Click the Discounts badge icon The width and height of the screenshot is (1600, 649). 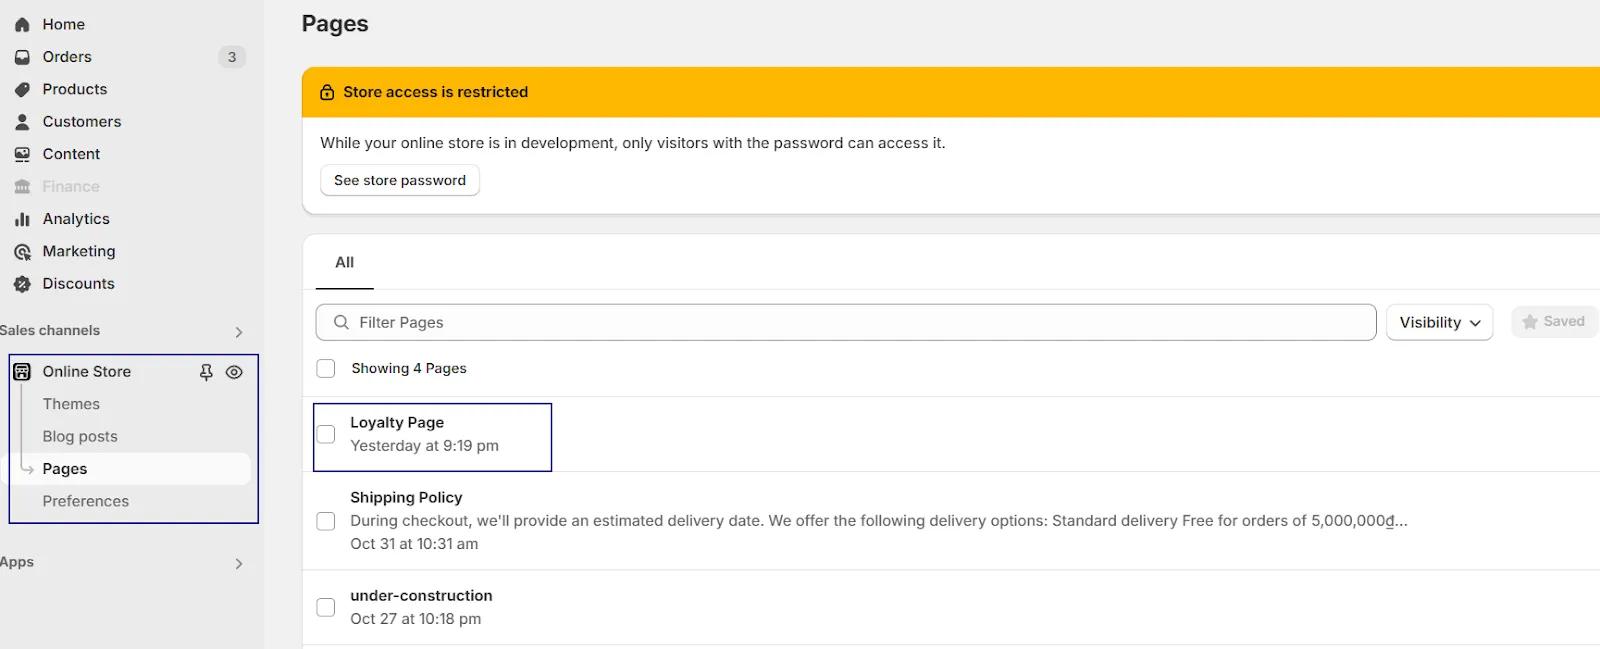(x=22, y=284)
